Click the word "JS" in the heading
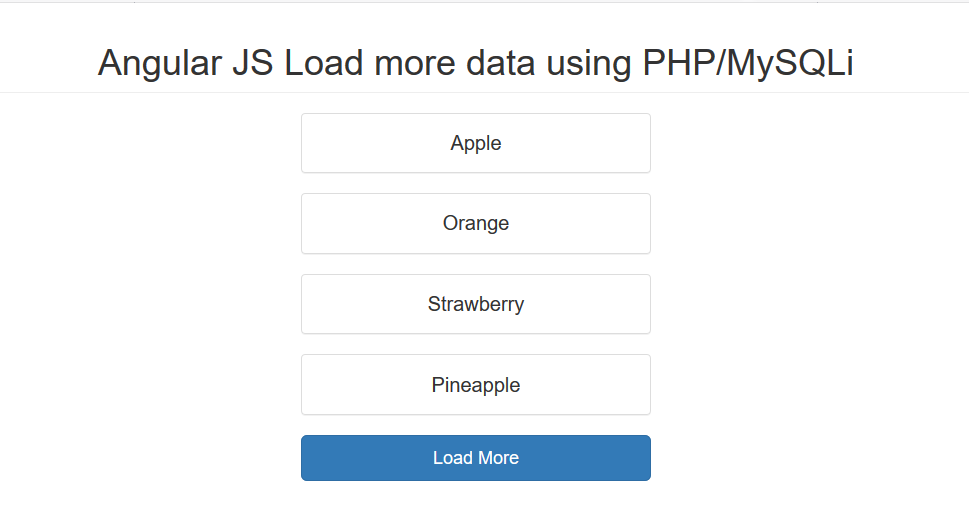The image size is (969, 523). pos(253,63)
